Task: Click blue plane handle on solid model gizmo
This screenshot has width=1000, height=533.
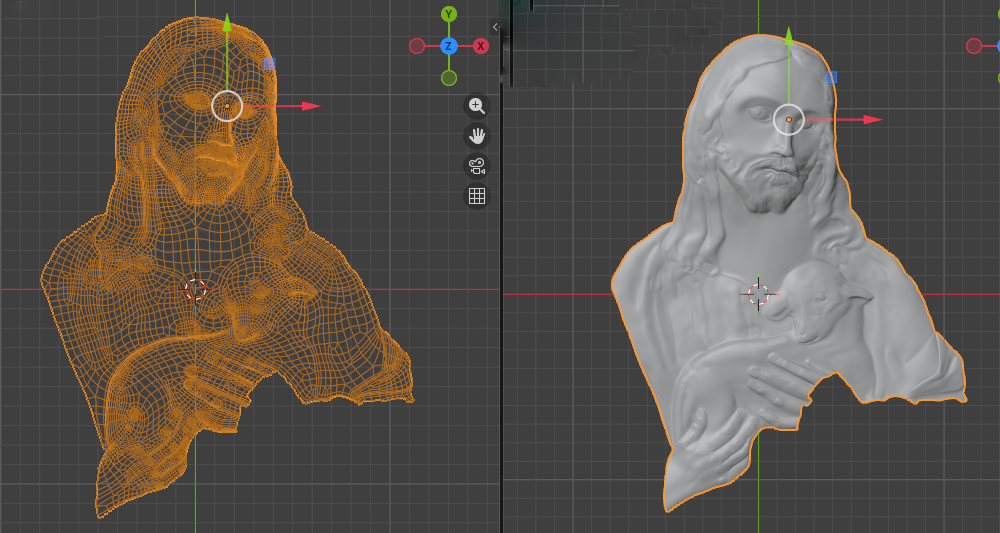Action: 830,77
